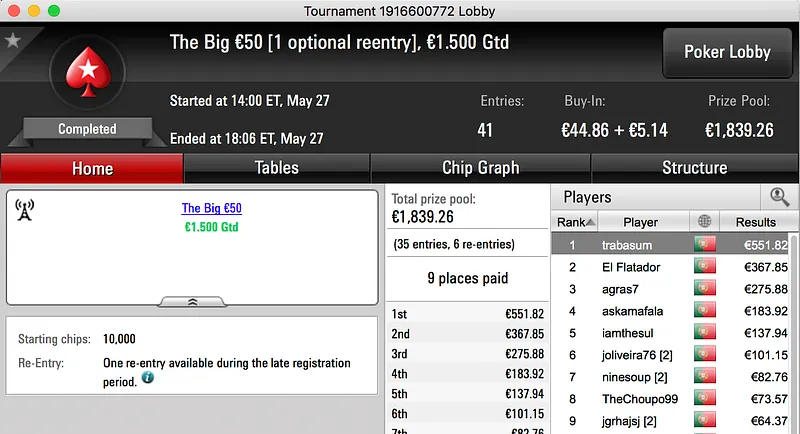This screenshot has width=800, height=434.
Task: Click the broadcast antenna icon
Action: point(25,210)
